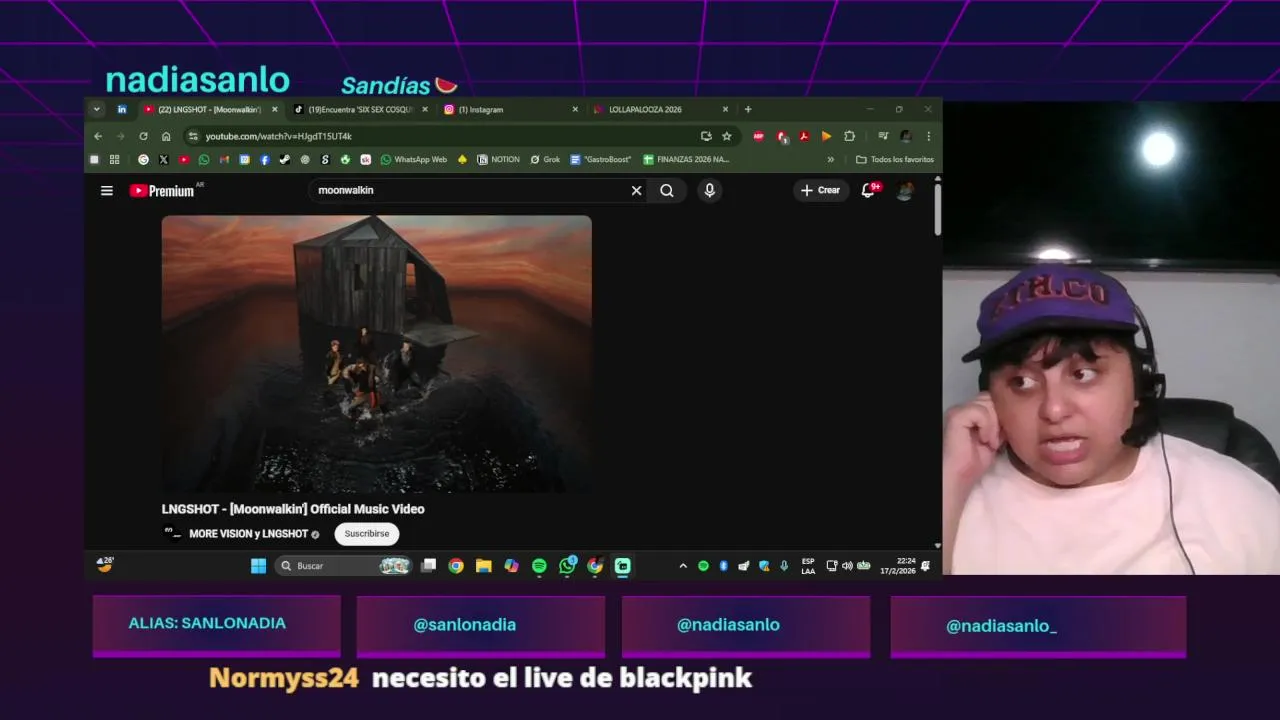Open the Chrome three-dot menu

pos(928,136)
